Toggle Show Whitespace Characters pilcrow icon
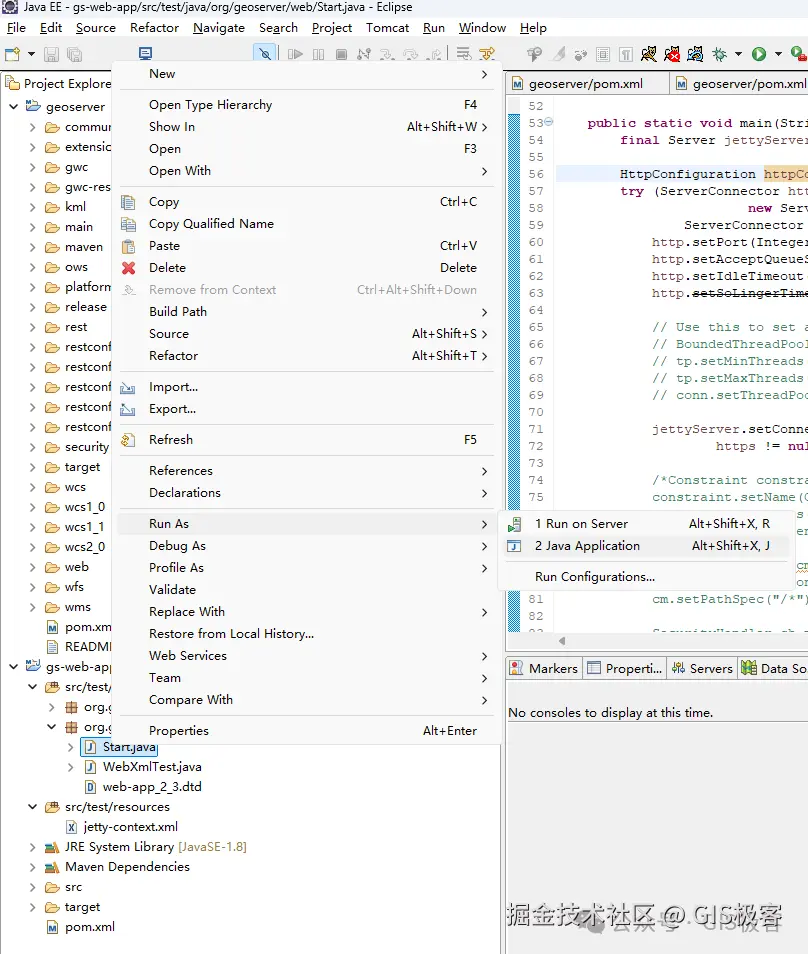Viewport: 808px width, 954px height. 625,54
